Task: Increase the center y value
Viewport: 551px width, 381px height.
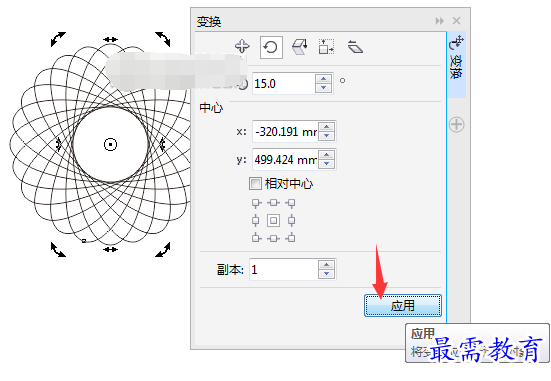Action: (327, 155)
